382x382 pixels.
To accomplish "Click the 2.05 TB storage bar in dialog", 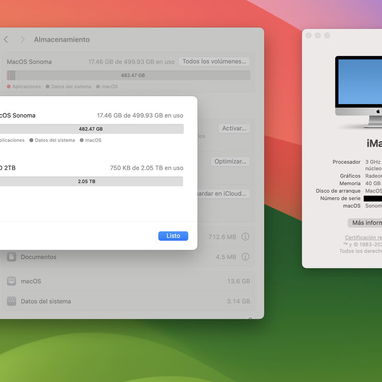I will coord(91,181).
